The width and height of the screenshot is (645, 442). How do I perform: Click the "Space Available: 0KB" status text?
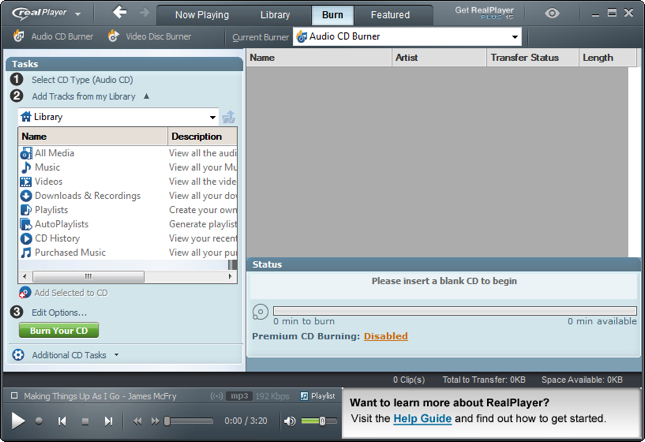coord(582,380)
